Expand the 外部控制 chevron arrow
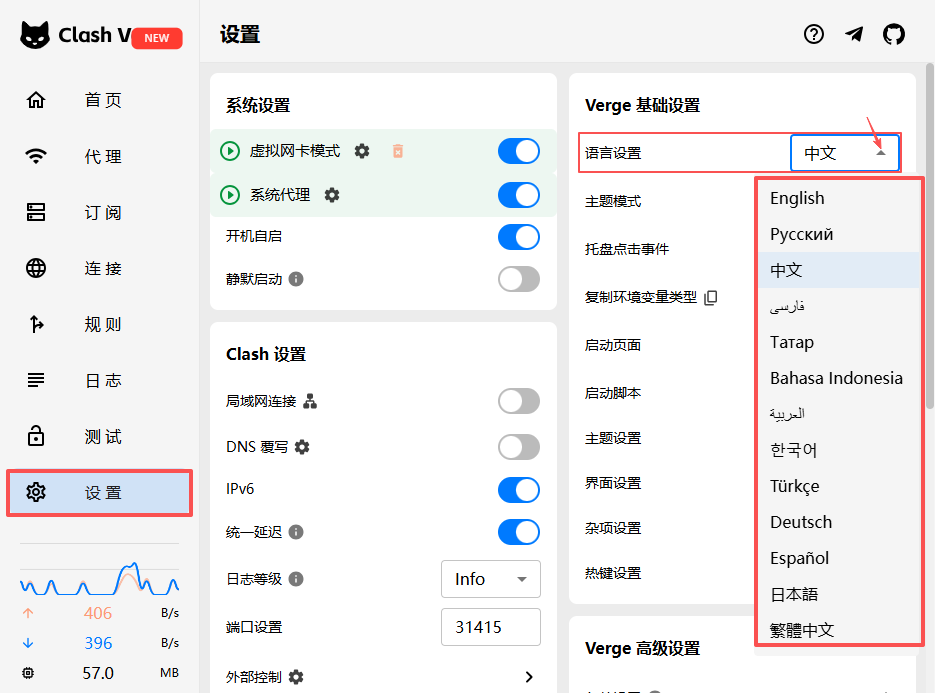This screenshot has width=935, height=693. [529, 677]
